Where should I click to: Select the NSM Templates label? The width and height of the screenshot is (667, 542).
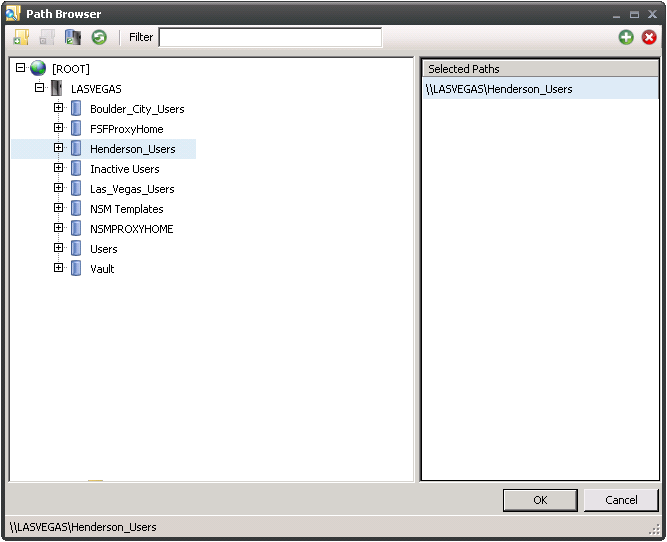coord(127,209)
